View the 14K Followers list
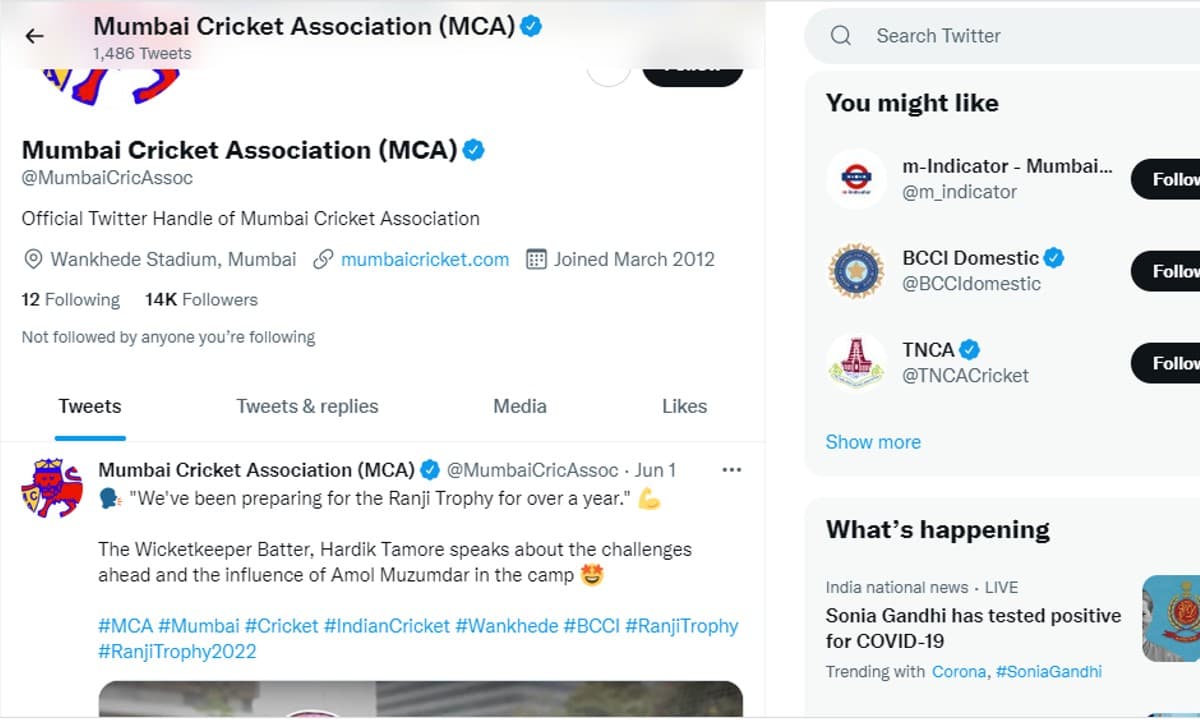The width and height of the screenshot is (1200, 720). 201,300
